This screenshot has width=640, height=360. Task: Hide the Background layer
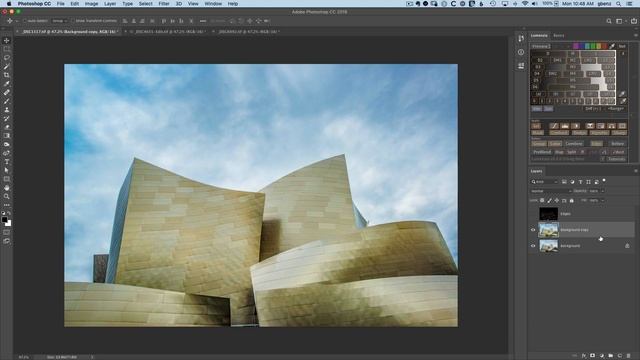click(x=533, y=246)
